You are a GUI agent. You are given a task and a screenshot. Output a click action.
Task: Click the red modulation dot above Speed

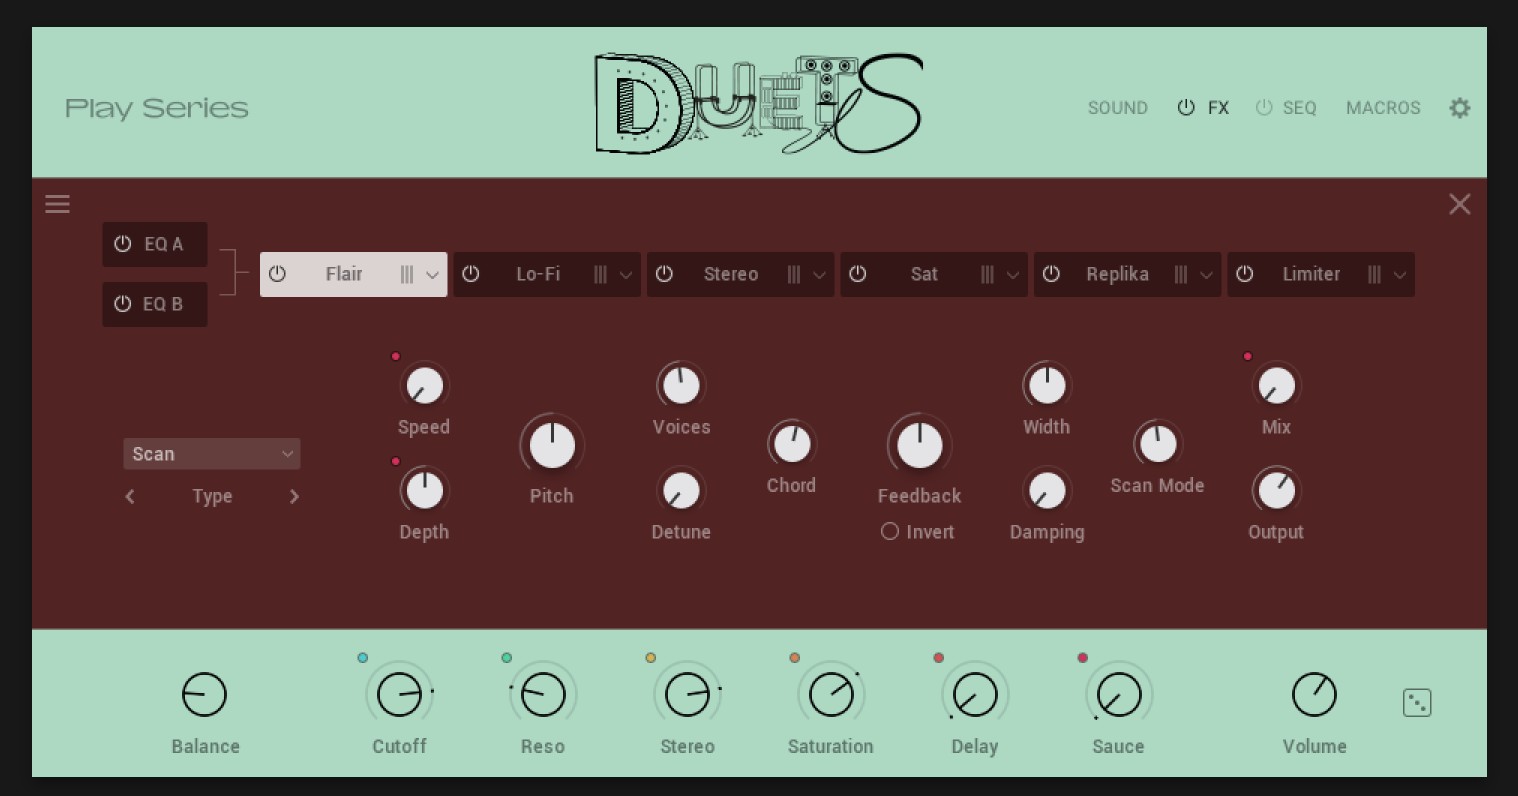click(396, 356)
